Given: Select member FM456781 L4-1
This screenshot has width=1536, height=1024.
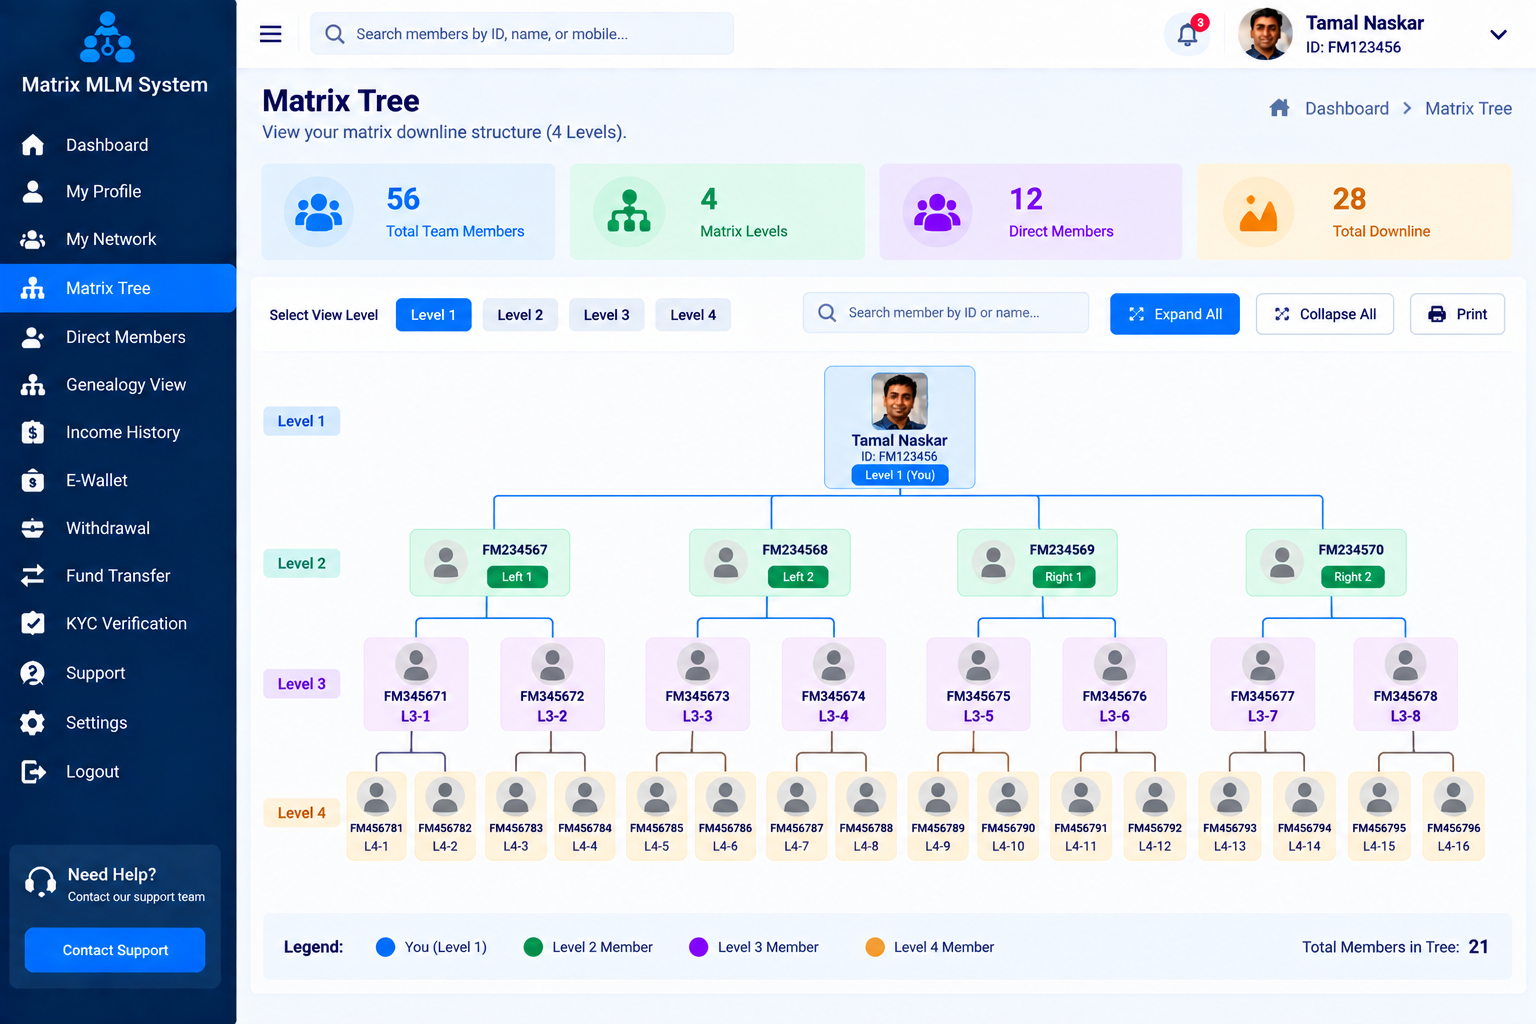Looking at the screenshot, I should (376, 816).
